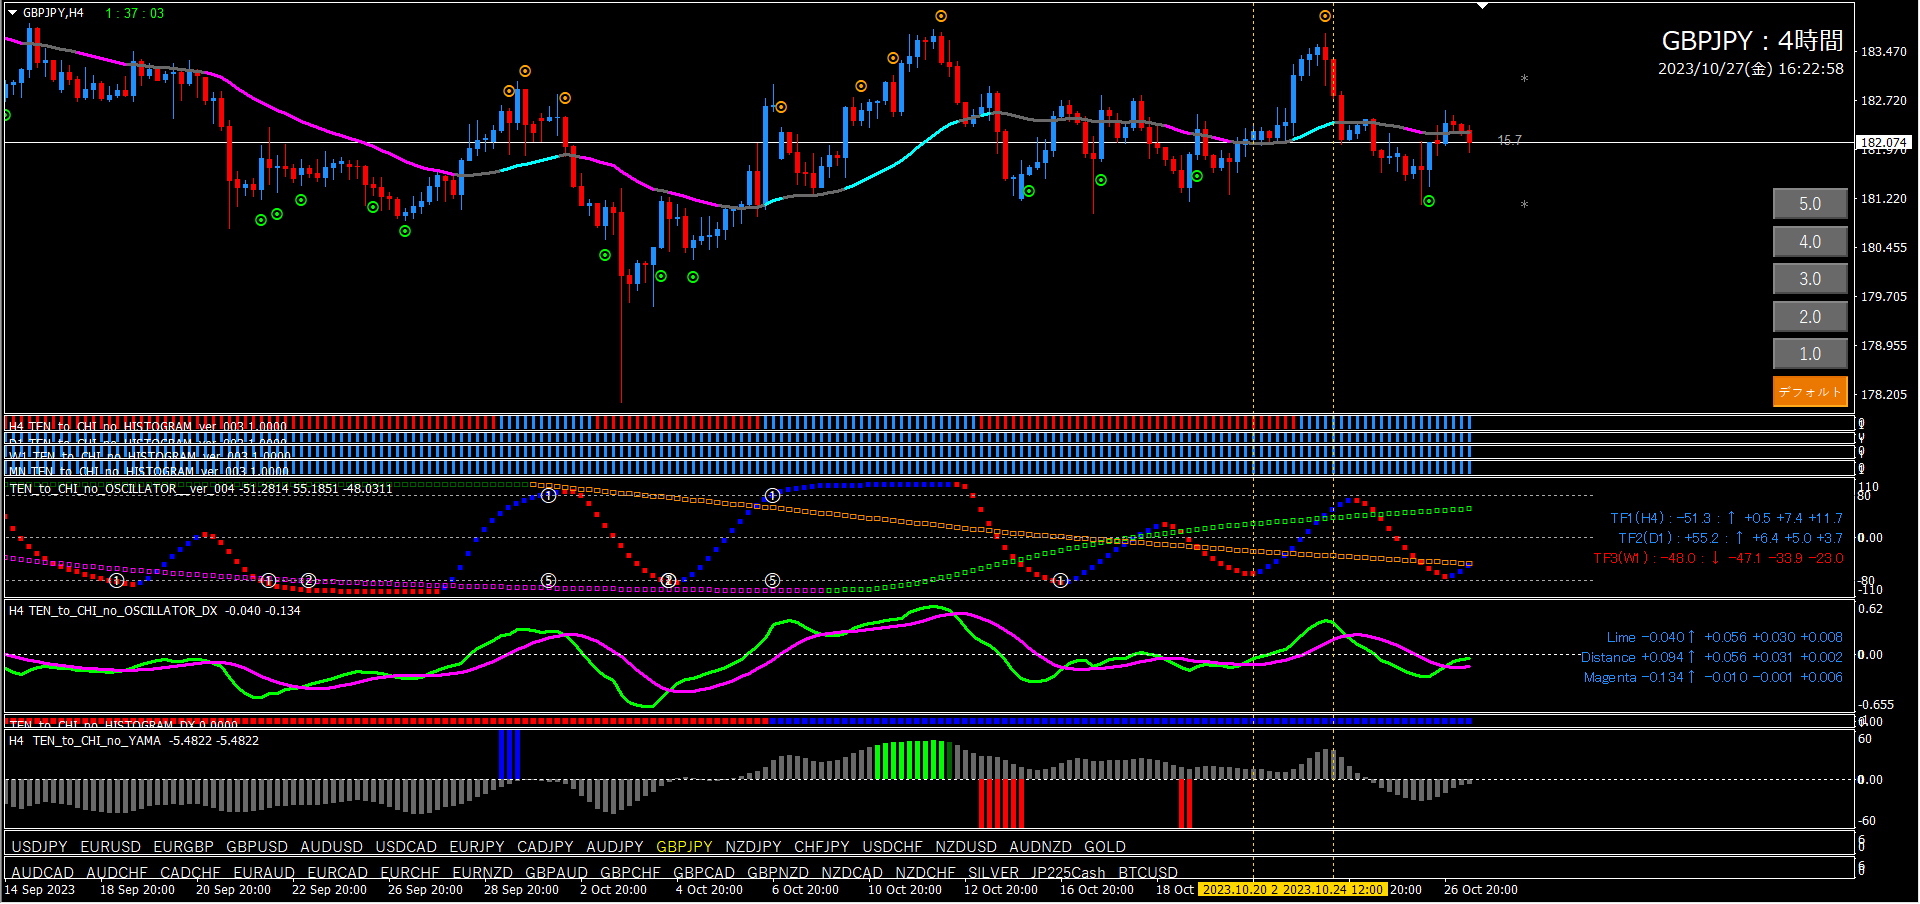Click the chart shift triangle marker at top

[1483, 6]
